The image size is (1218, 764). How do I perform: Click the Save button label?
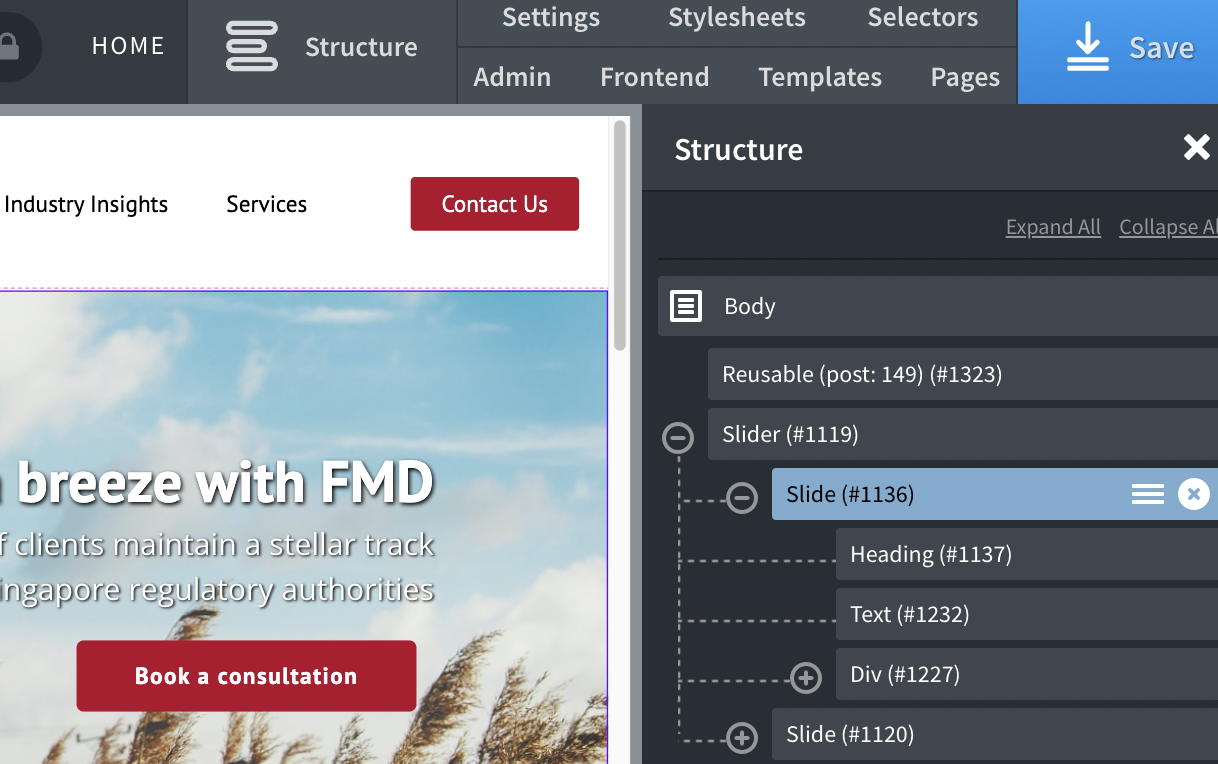click(x=1161, y=47)
